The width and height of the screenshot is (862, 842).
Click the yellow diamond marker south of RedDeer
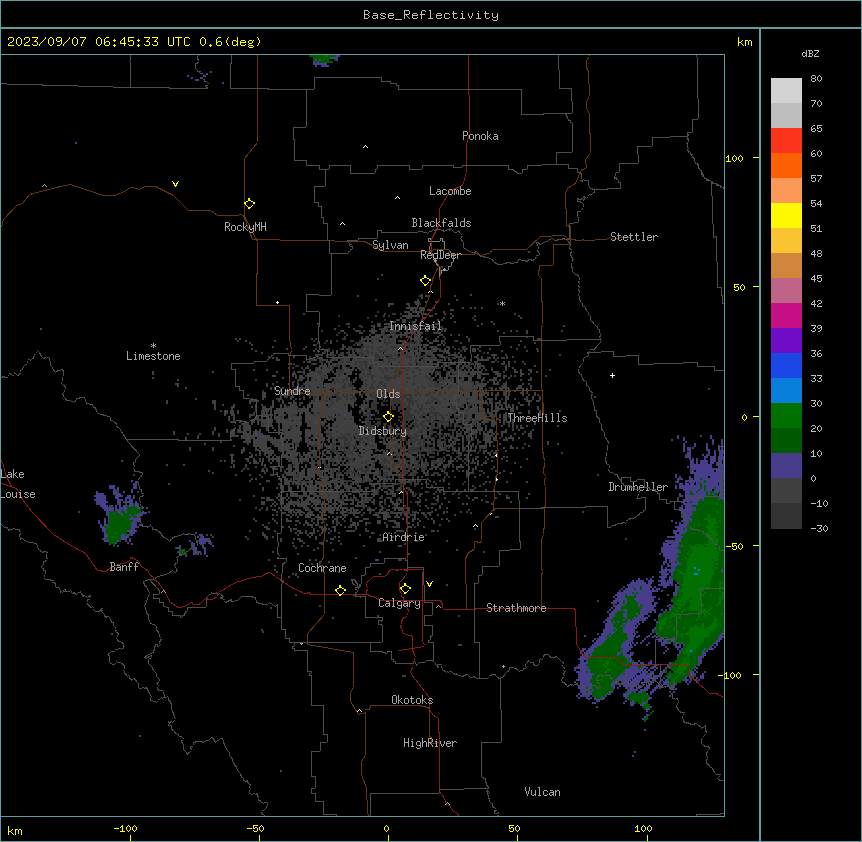425,281
